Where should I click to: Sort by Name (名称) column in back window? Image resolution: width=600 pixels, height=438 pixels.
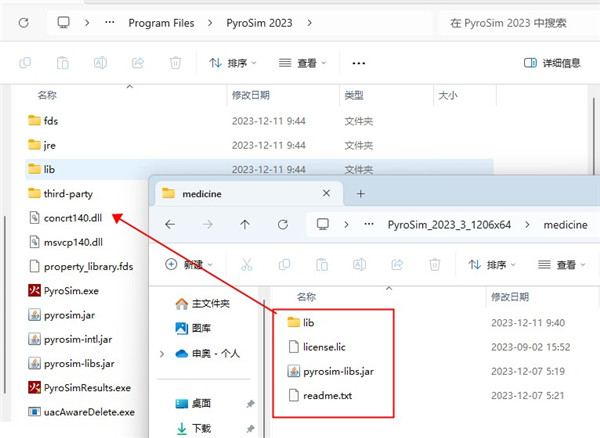(47, 95)
